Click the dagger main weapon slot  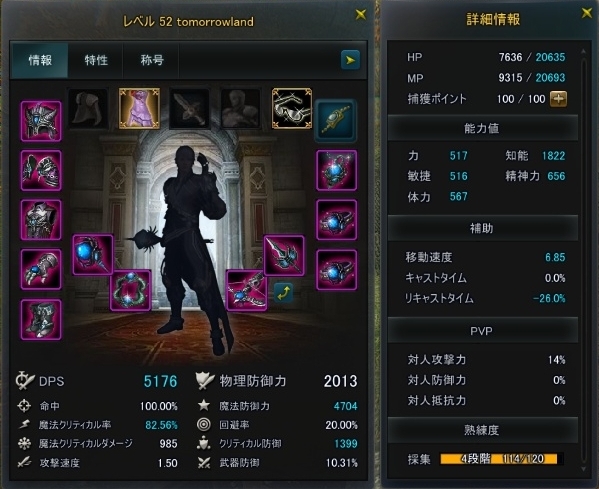[x=284, y=255]
